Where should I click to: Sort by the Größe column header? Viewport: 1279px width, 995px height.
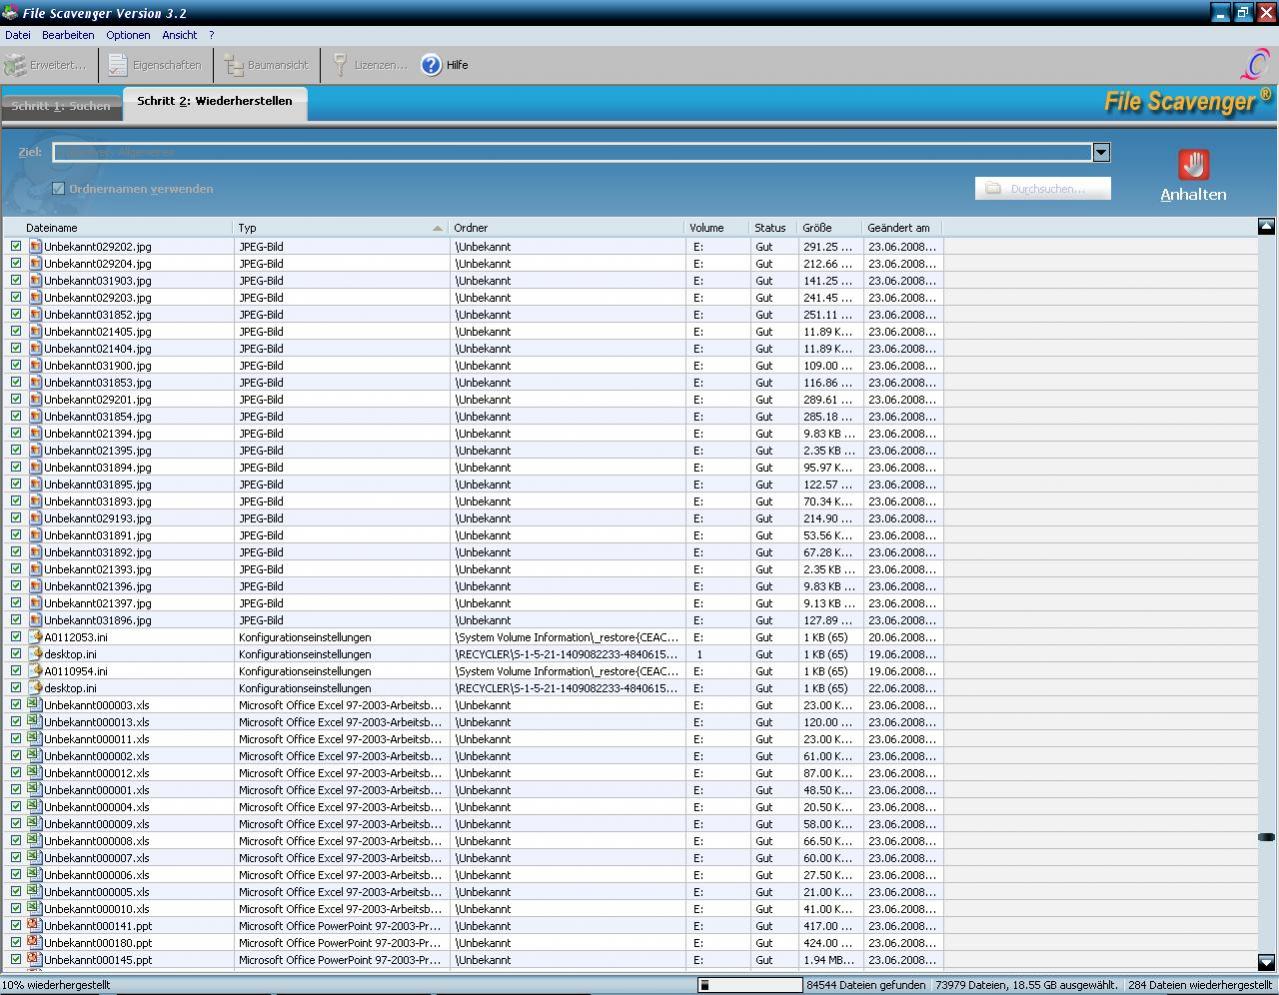(830, 228)
